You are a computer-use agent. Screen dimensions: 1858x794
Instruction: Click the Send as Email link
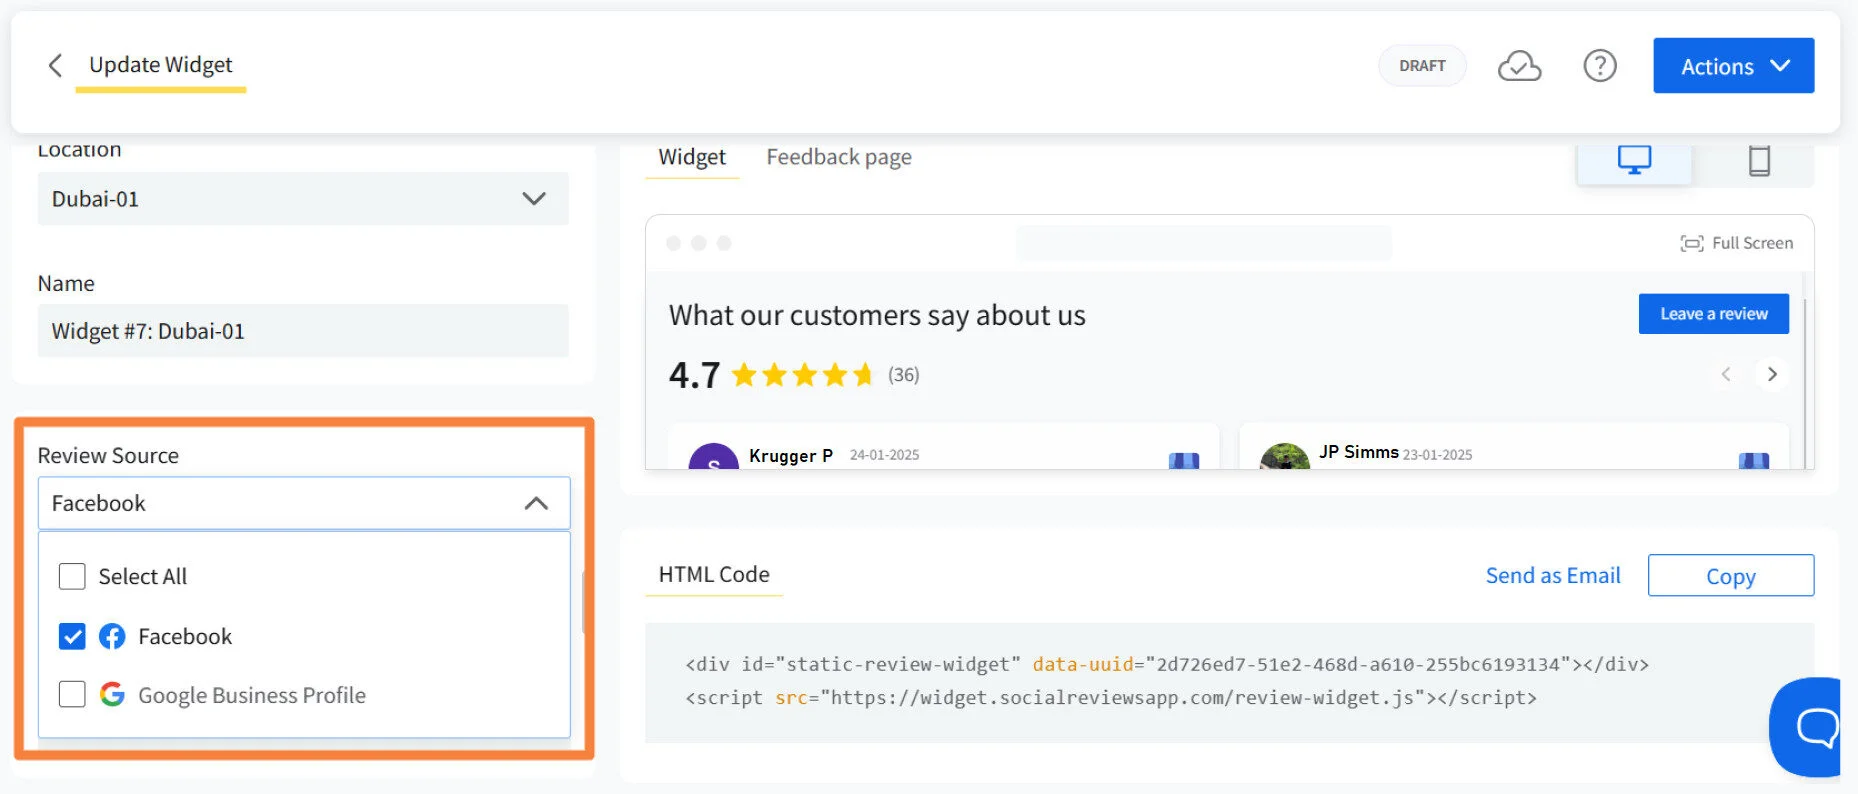pyautogui.click(x=1552, y=576)
